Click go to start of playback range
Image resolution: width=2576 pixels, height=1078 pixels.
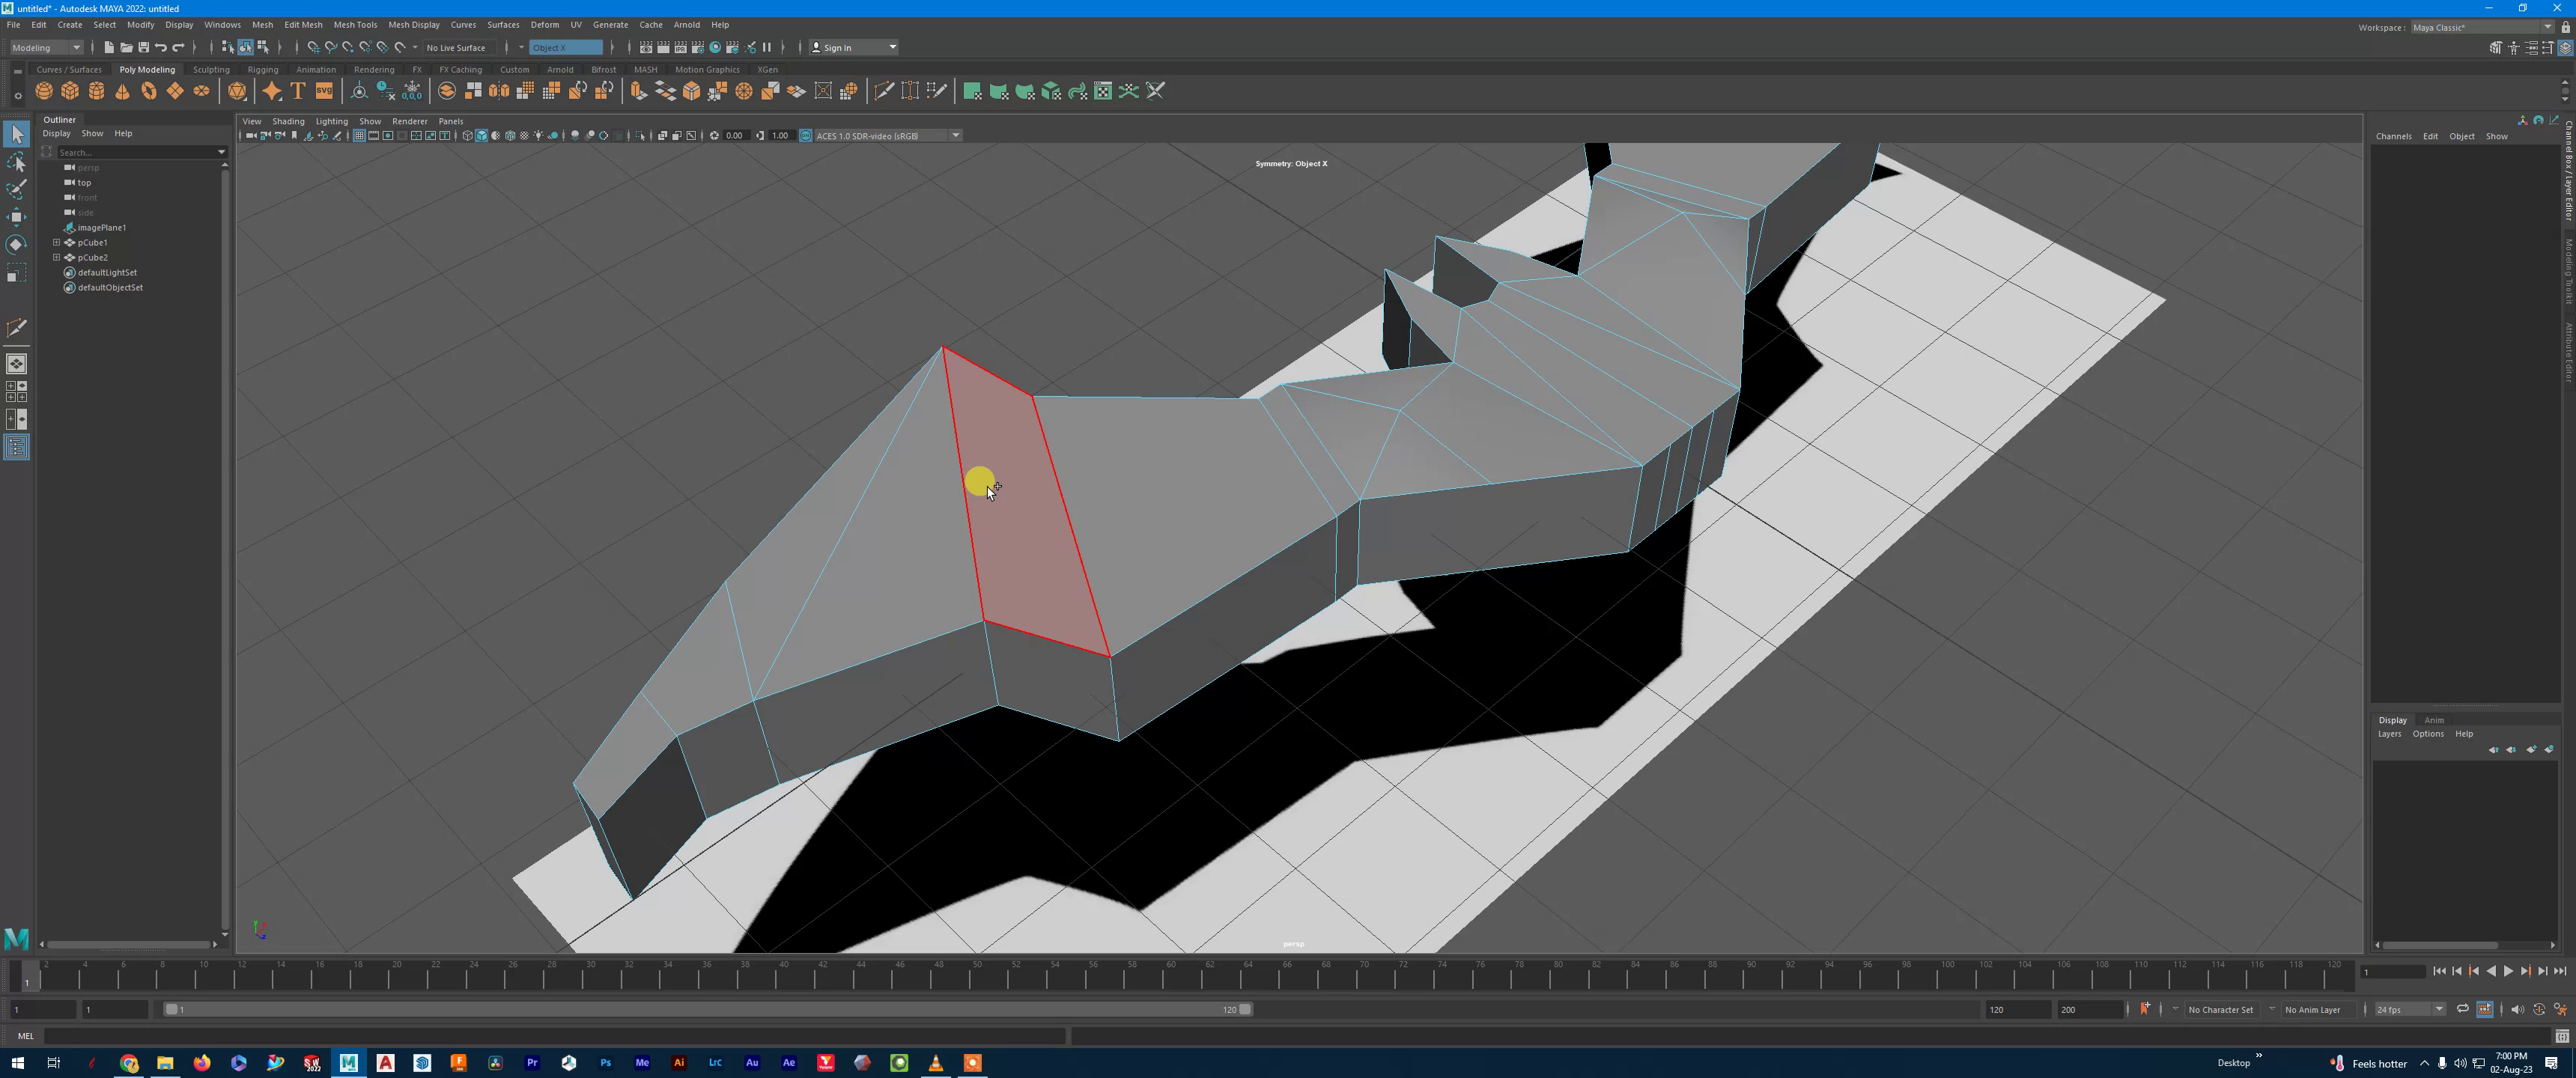pos(2440,971)
